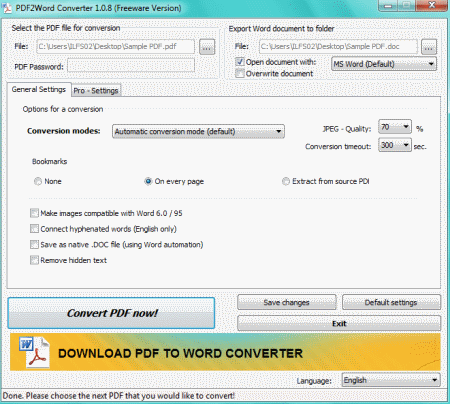Close the PDF2Word Converter window
The image size is (450, 404).
pos(431,5)
